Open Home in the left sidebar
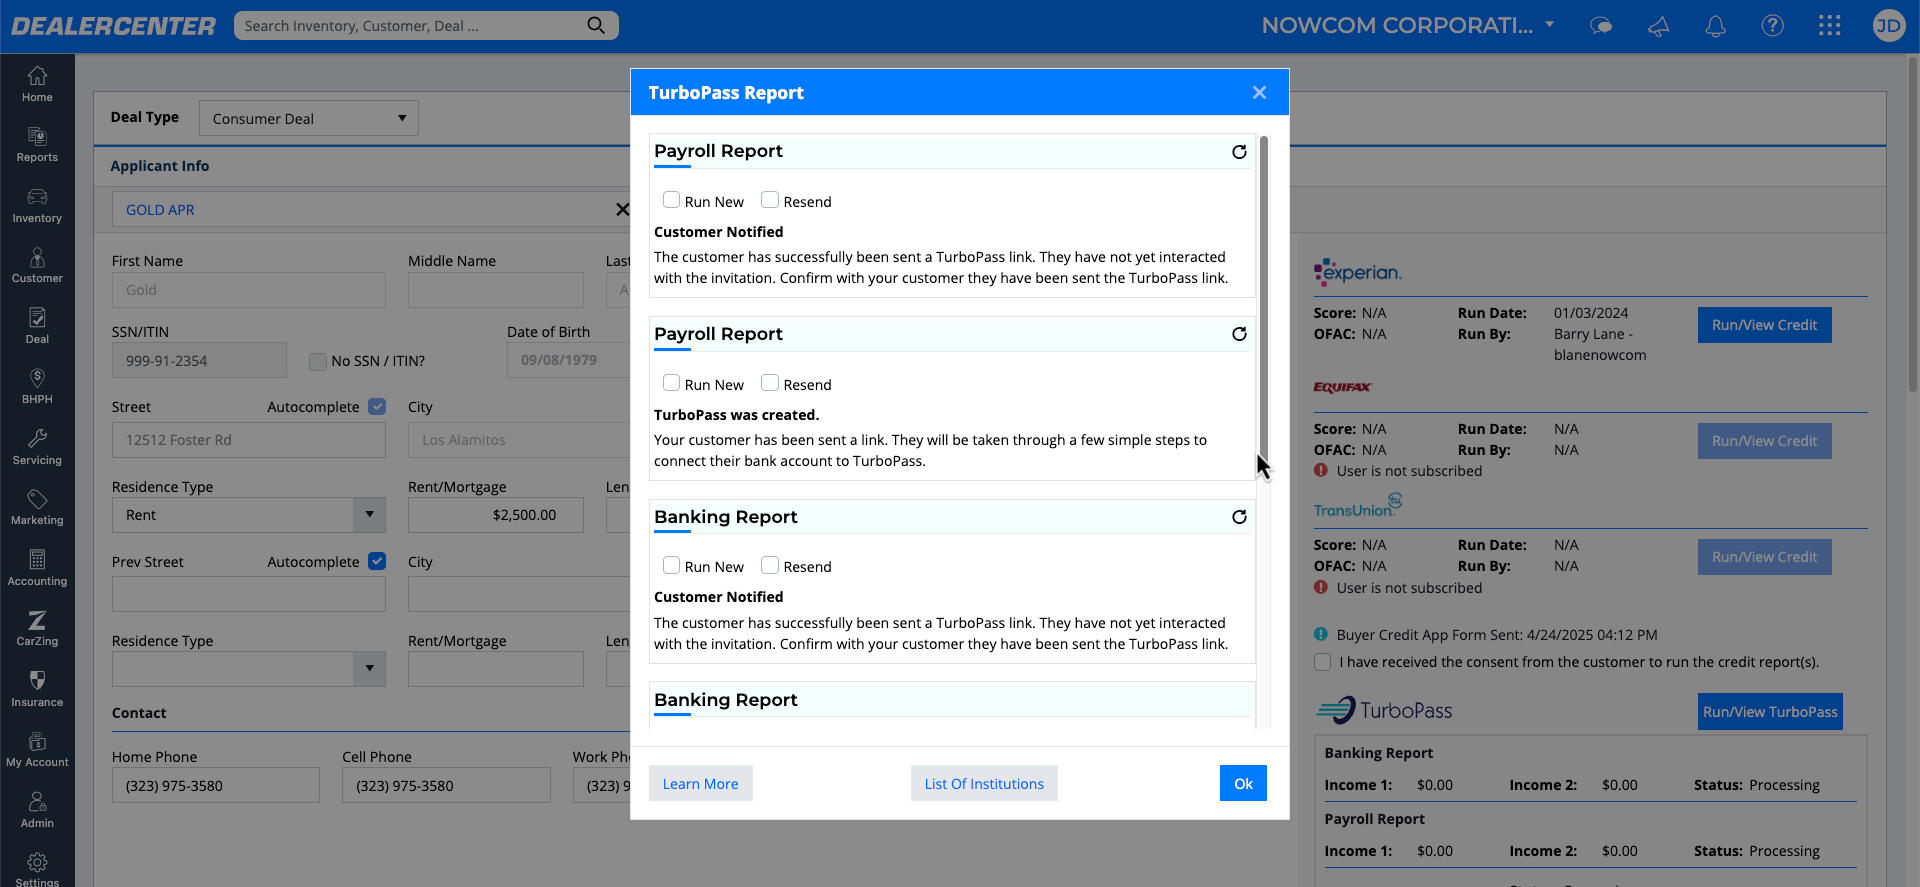This screenshot has width=1920, height=887. pyautogui.click(x=37, y=84)
